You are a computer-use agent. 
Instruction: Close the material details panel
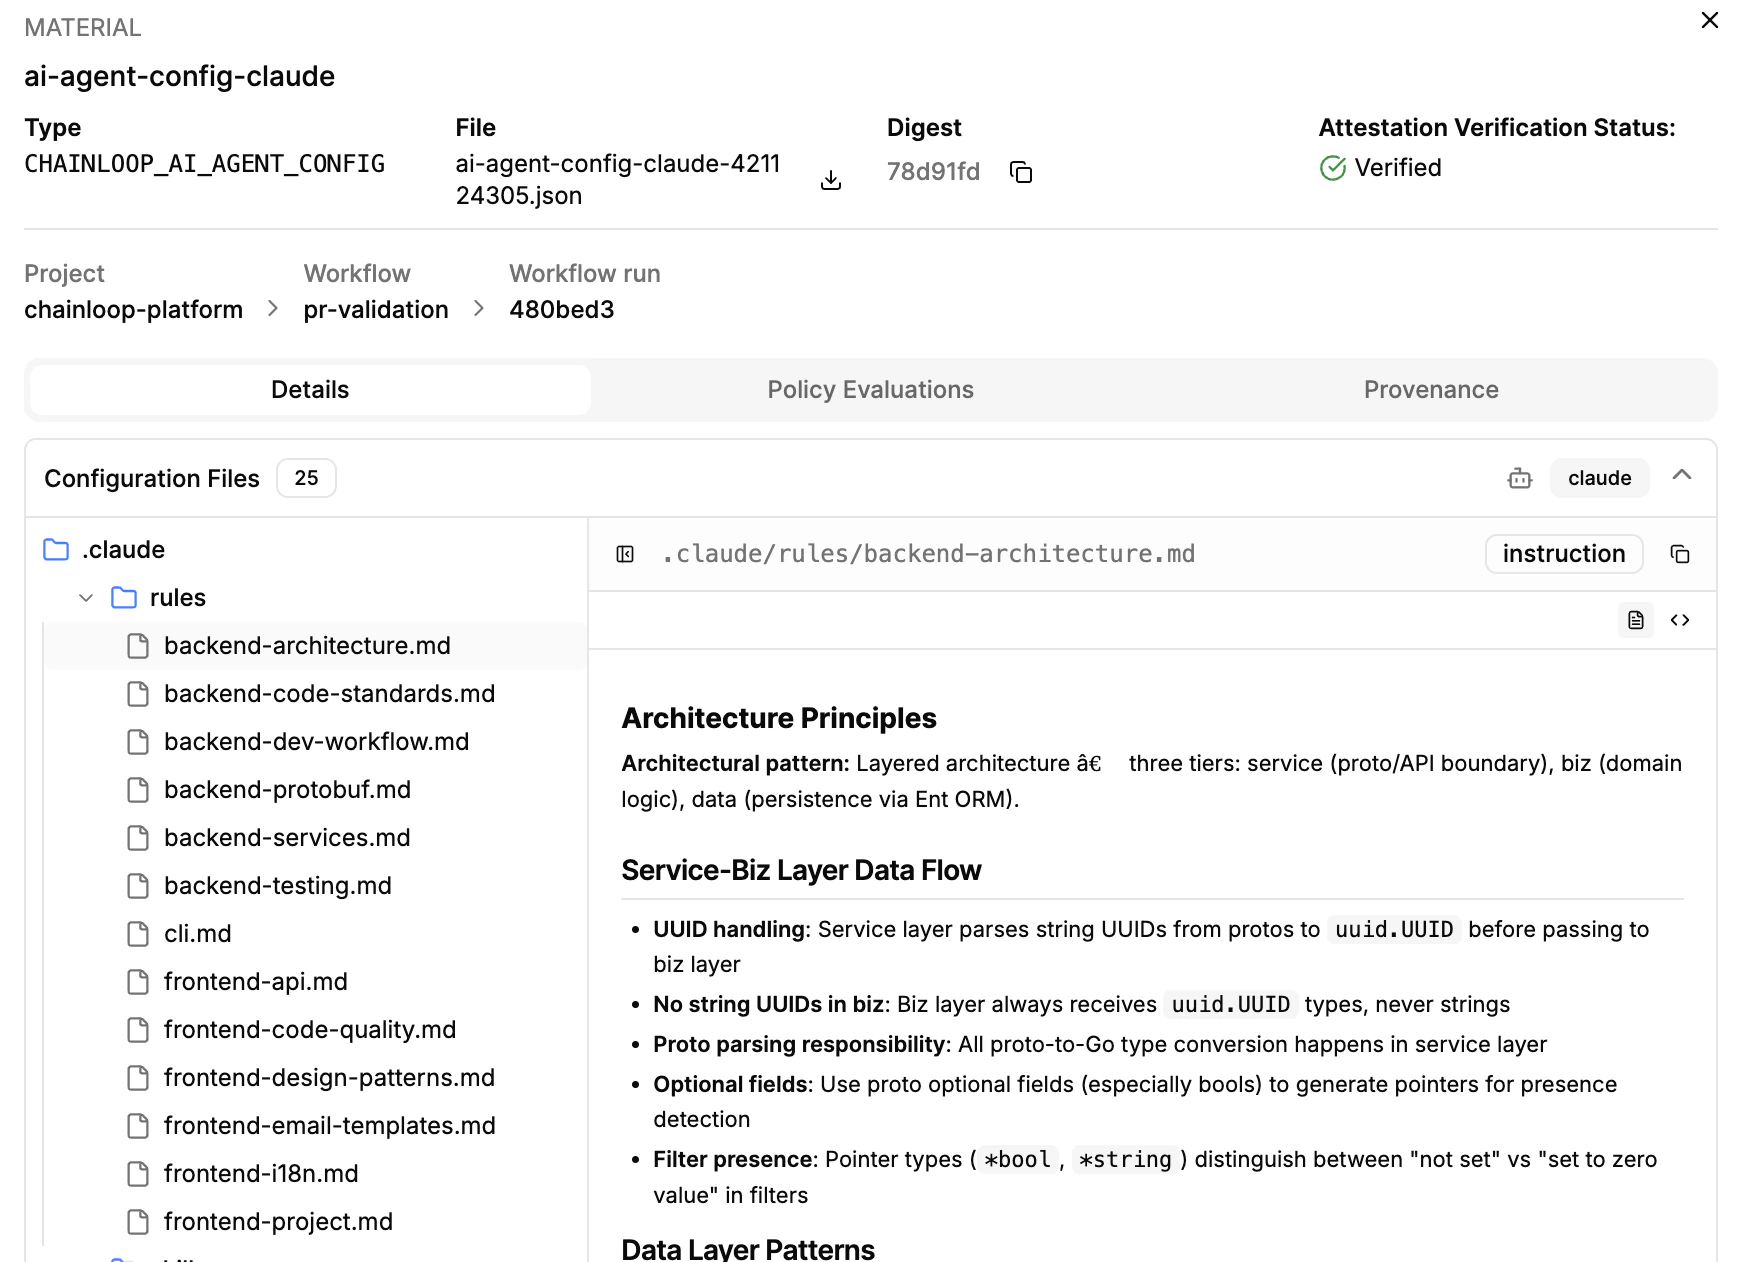pos(1709,20)
